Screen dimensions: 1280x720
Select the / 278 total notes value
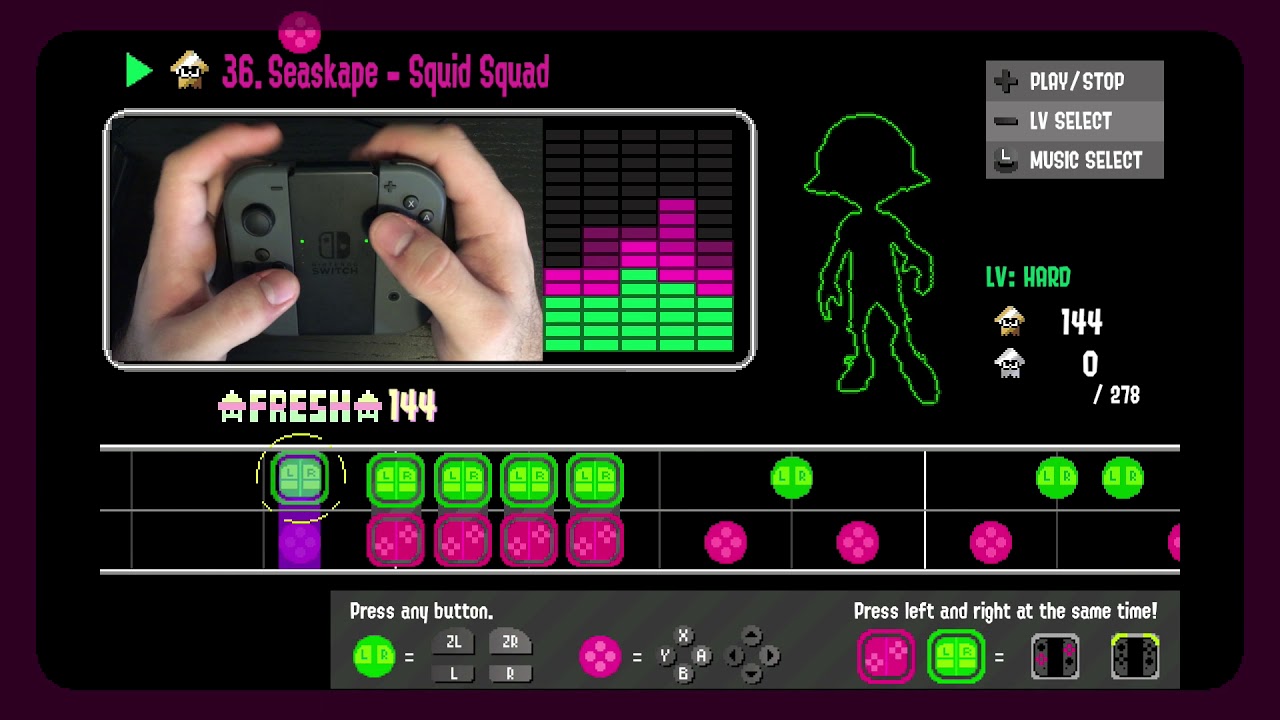coord(1117,395)
